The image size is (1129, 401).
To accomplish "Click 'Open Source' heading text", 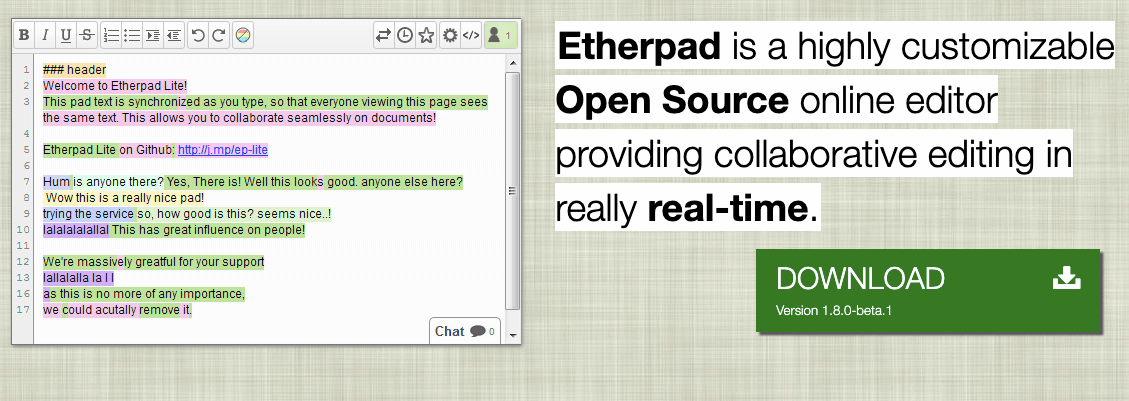I will (x=673, y=101).
